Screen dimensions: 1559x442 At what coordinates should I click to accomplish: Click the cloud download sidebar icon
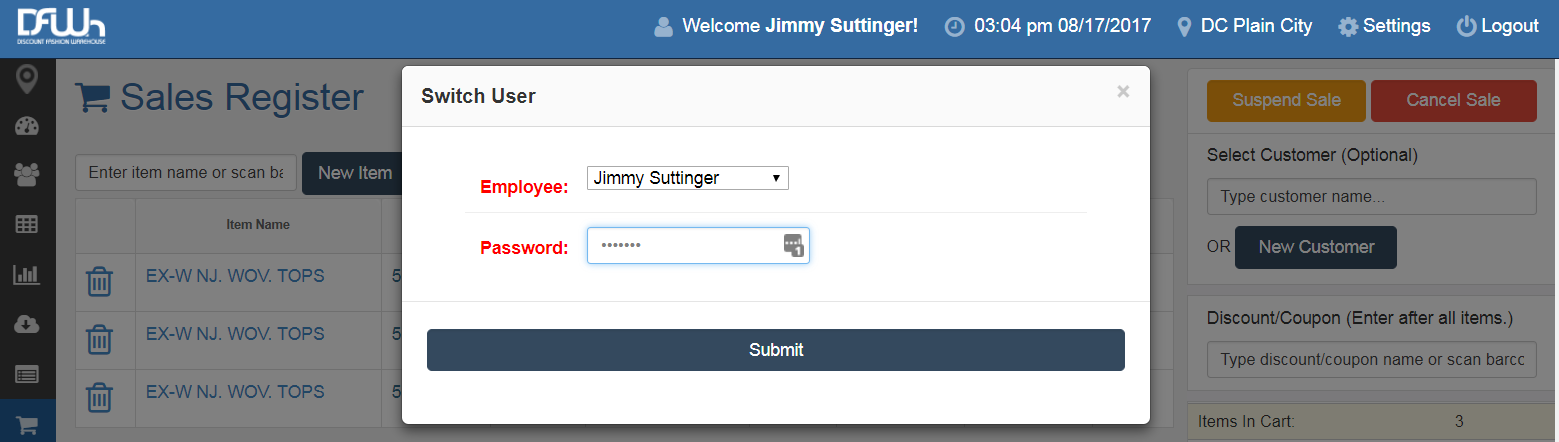point(27,324)
